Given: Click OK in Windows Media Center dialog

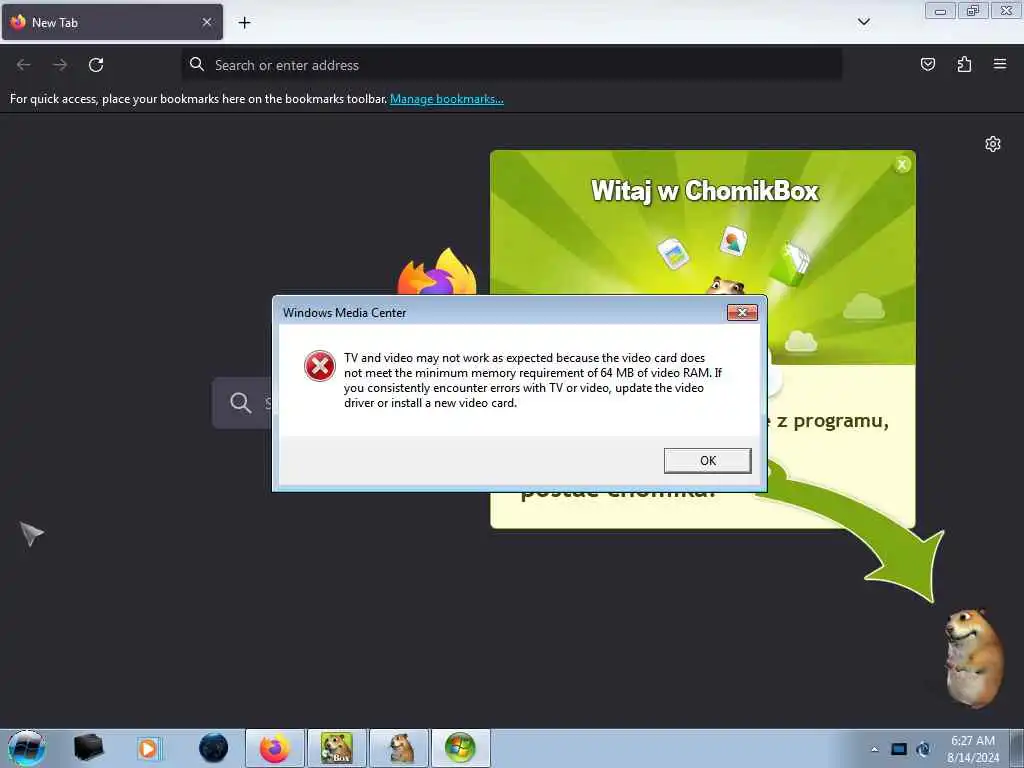Looking at the screenshot, I should [707, 460].
